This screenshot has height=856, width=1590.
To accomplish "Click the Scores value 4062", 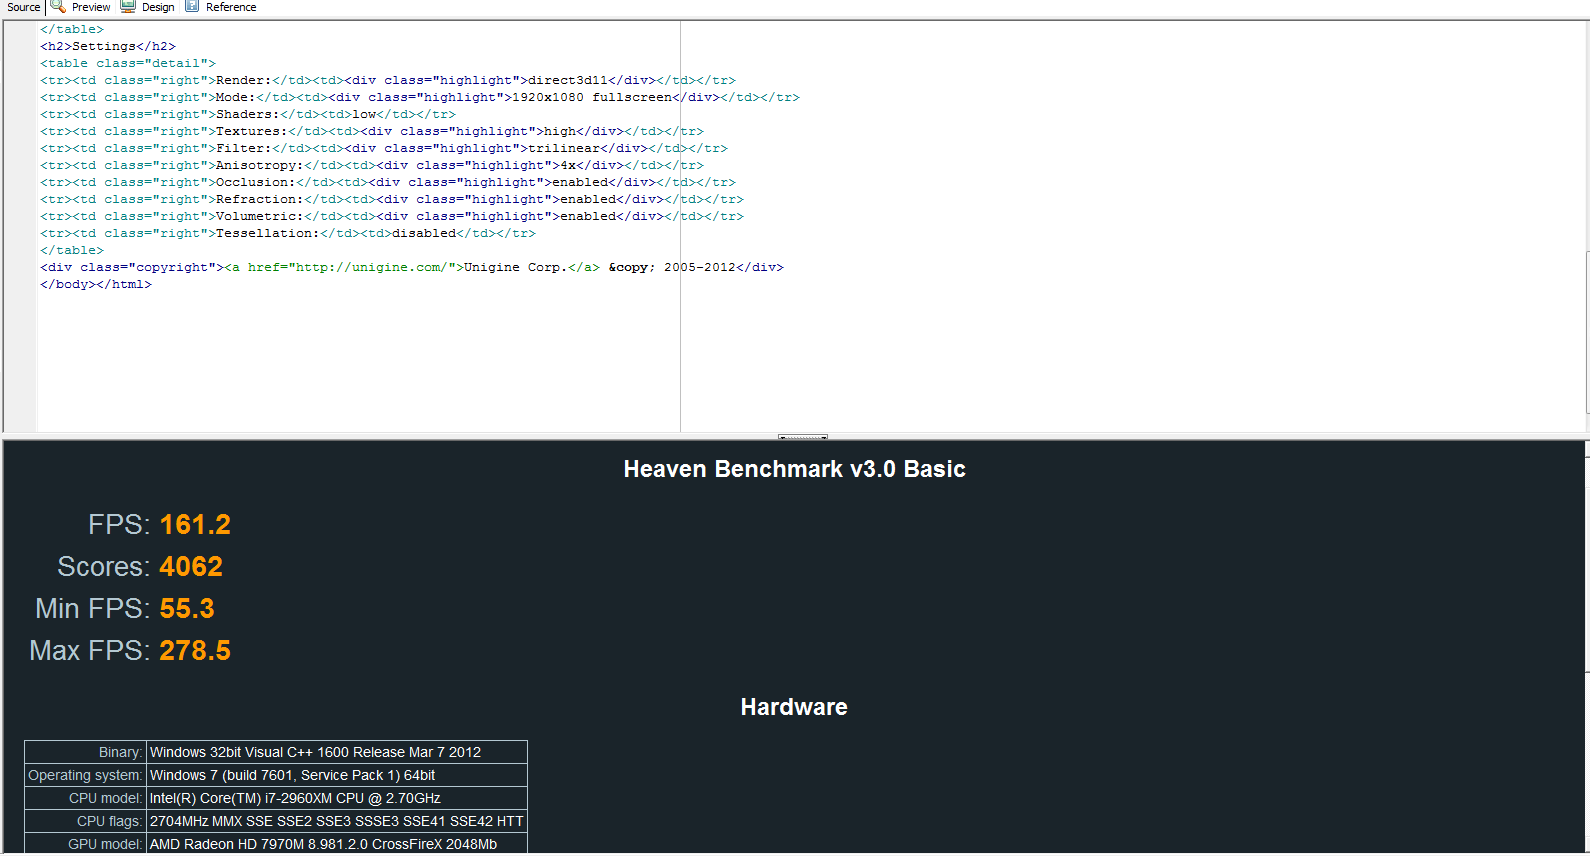I will [x=191, y=566].
